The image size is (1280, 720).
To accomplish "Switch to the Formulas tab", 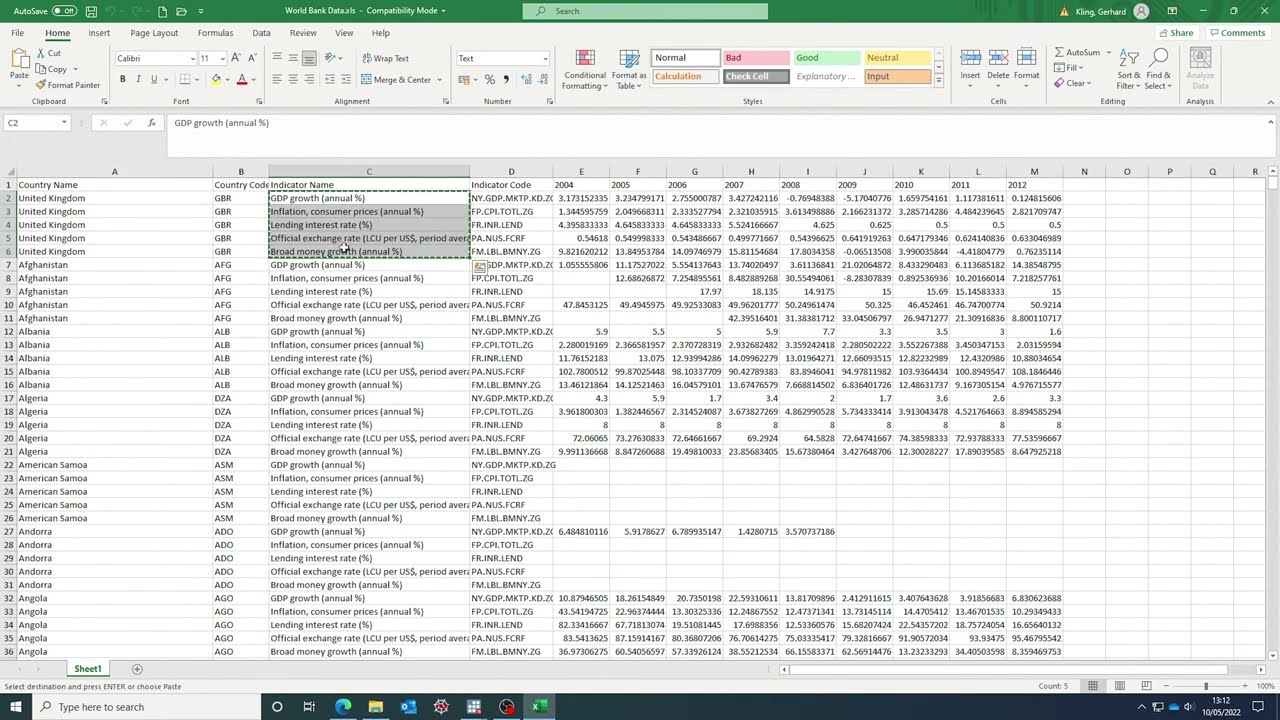I will pyautogui.click(x=215, y=33).
